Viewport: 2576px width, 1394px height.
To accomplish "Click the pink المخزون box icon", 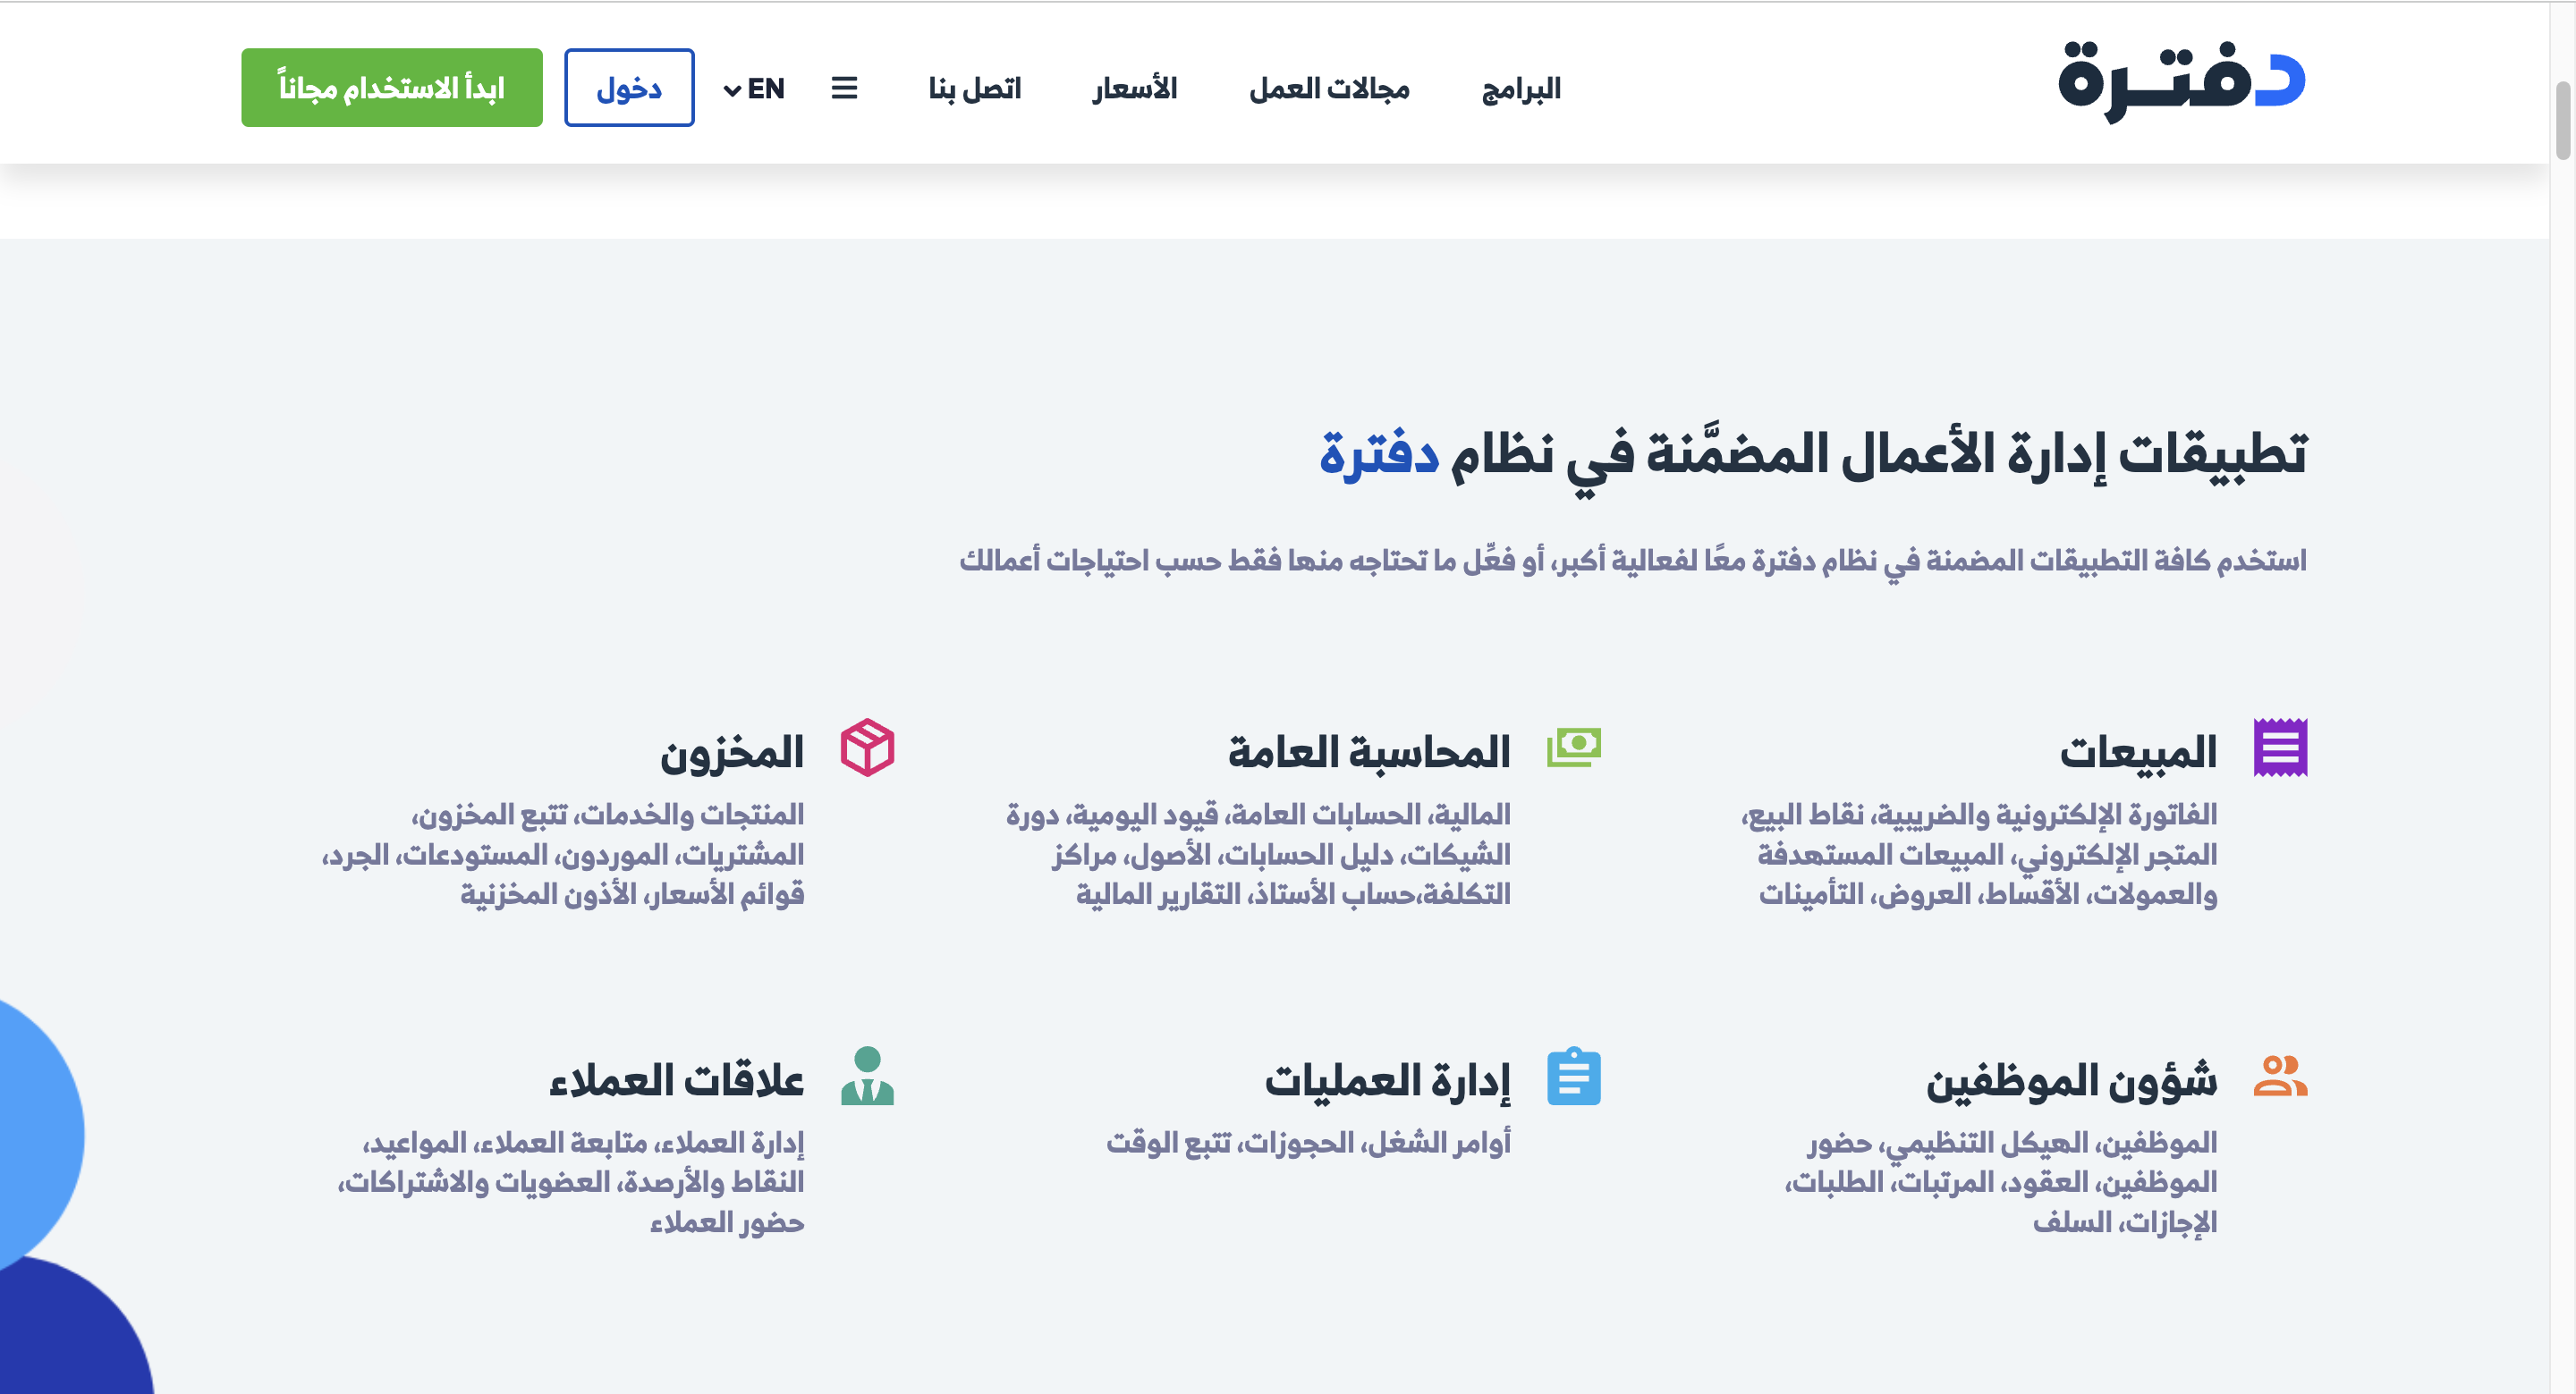I will [x=867, y=747].
